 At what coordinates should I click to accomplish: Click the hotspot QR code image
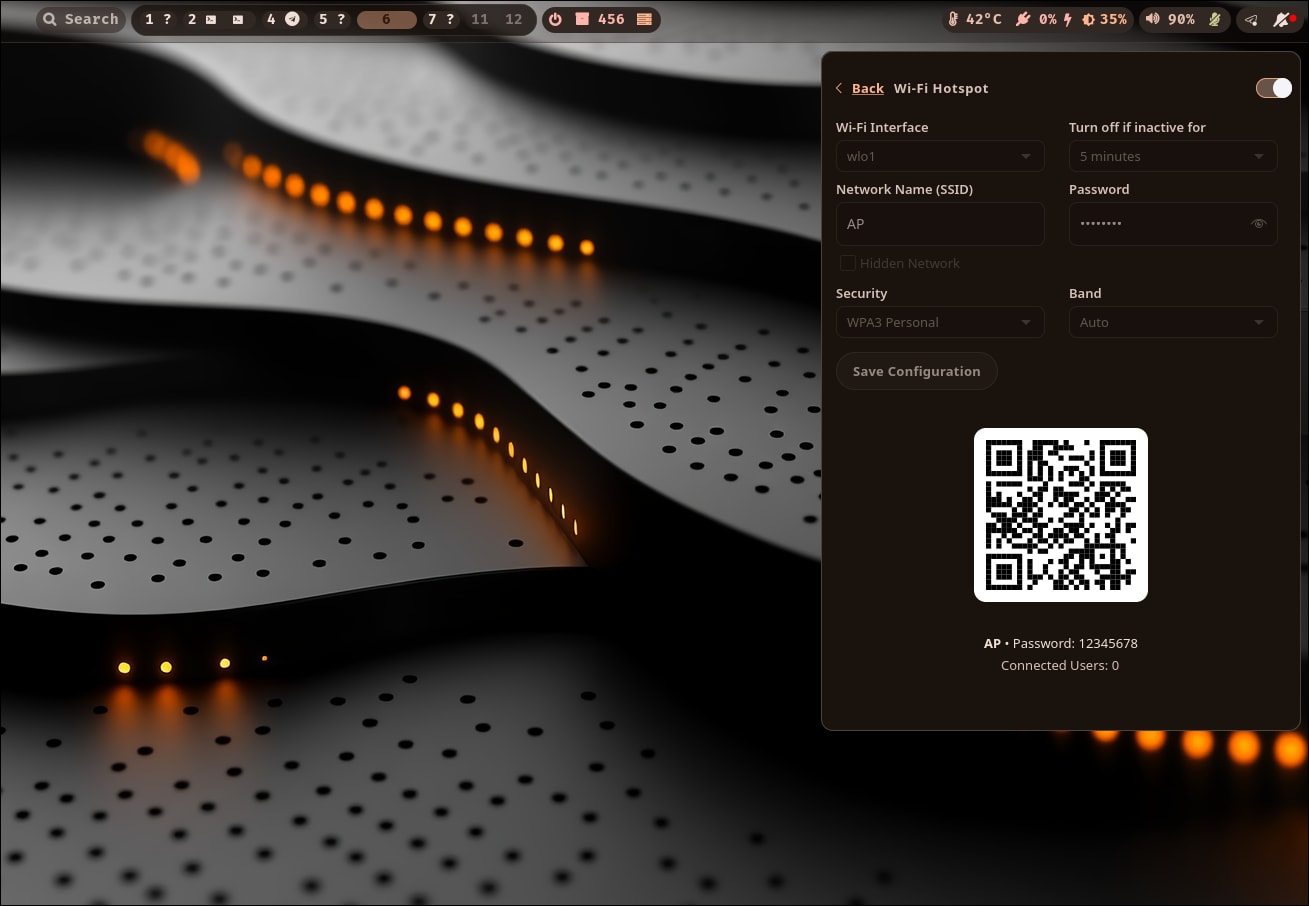(x=1061, y=515)
